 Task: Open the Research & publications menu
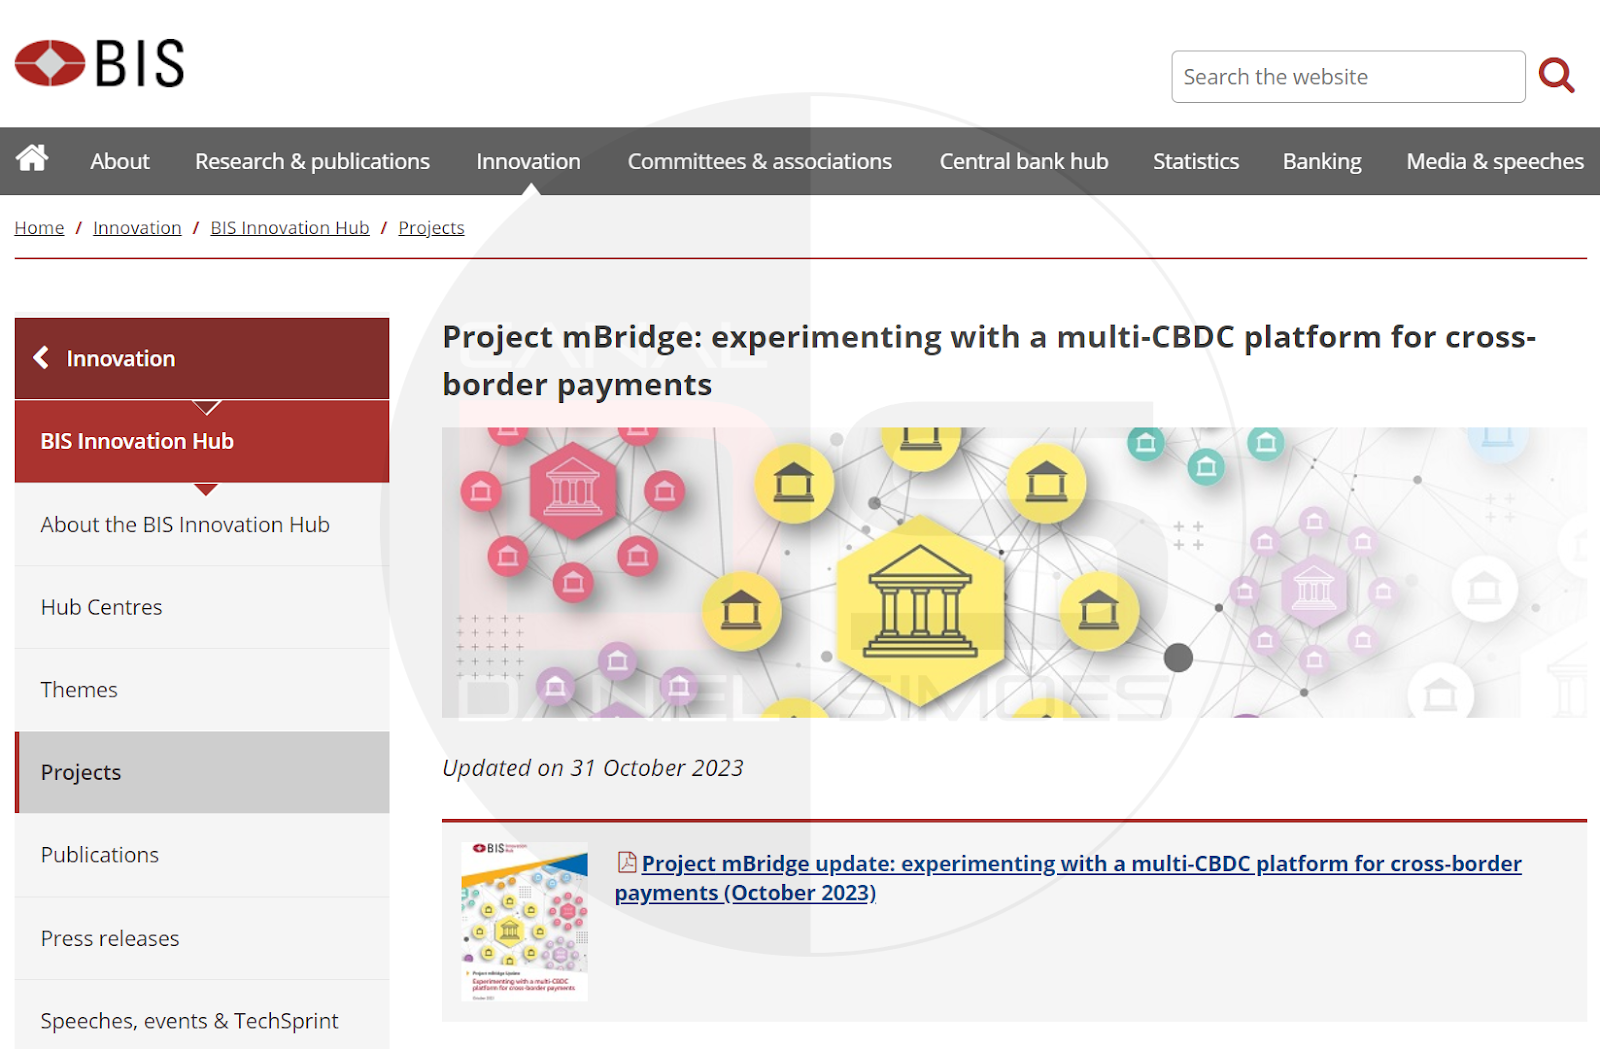[312, 161]
